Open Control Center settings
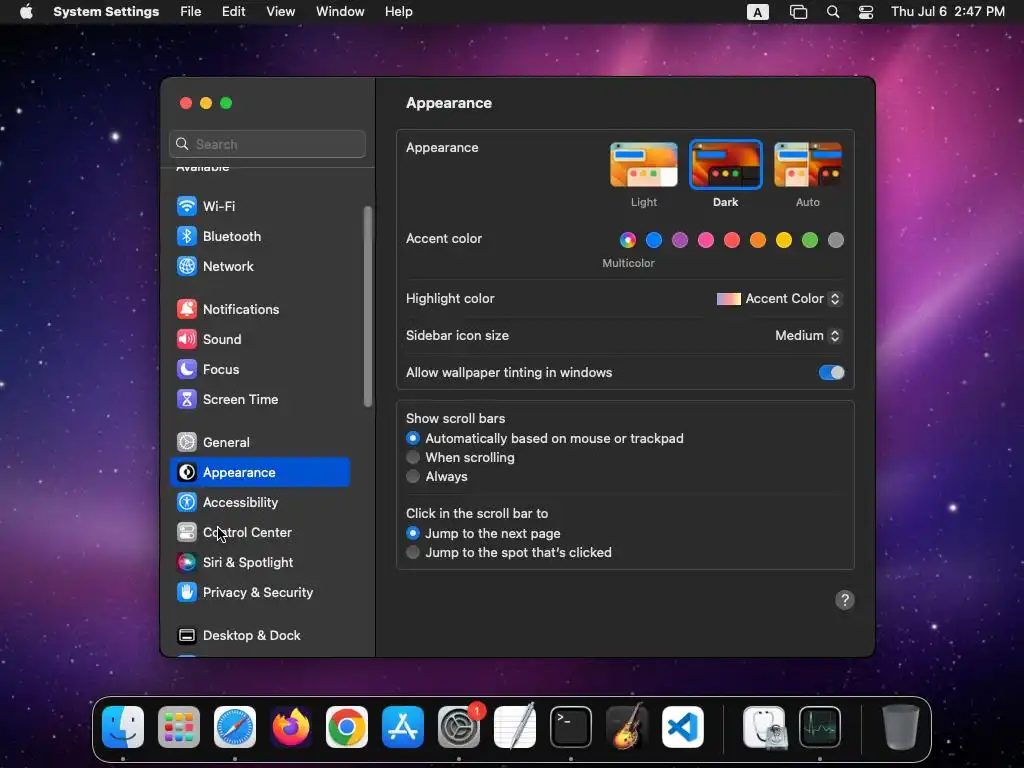This screenshot has width=1024, height=768. [x=260, y=533]
